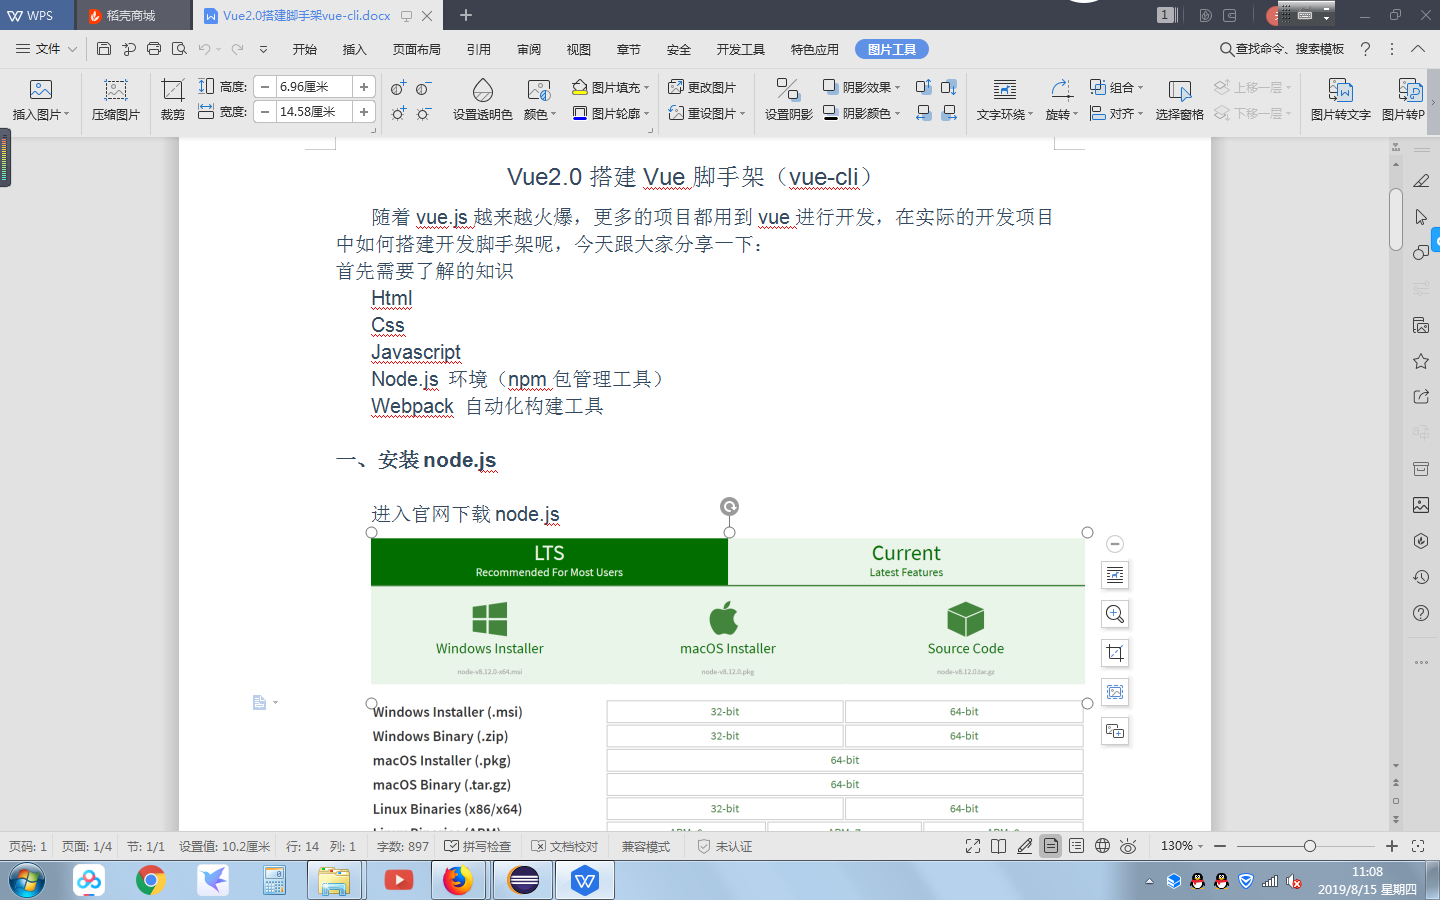Click the new tab plus button
1440x900 pixels.
point(466,15)
